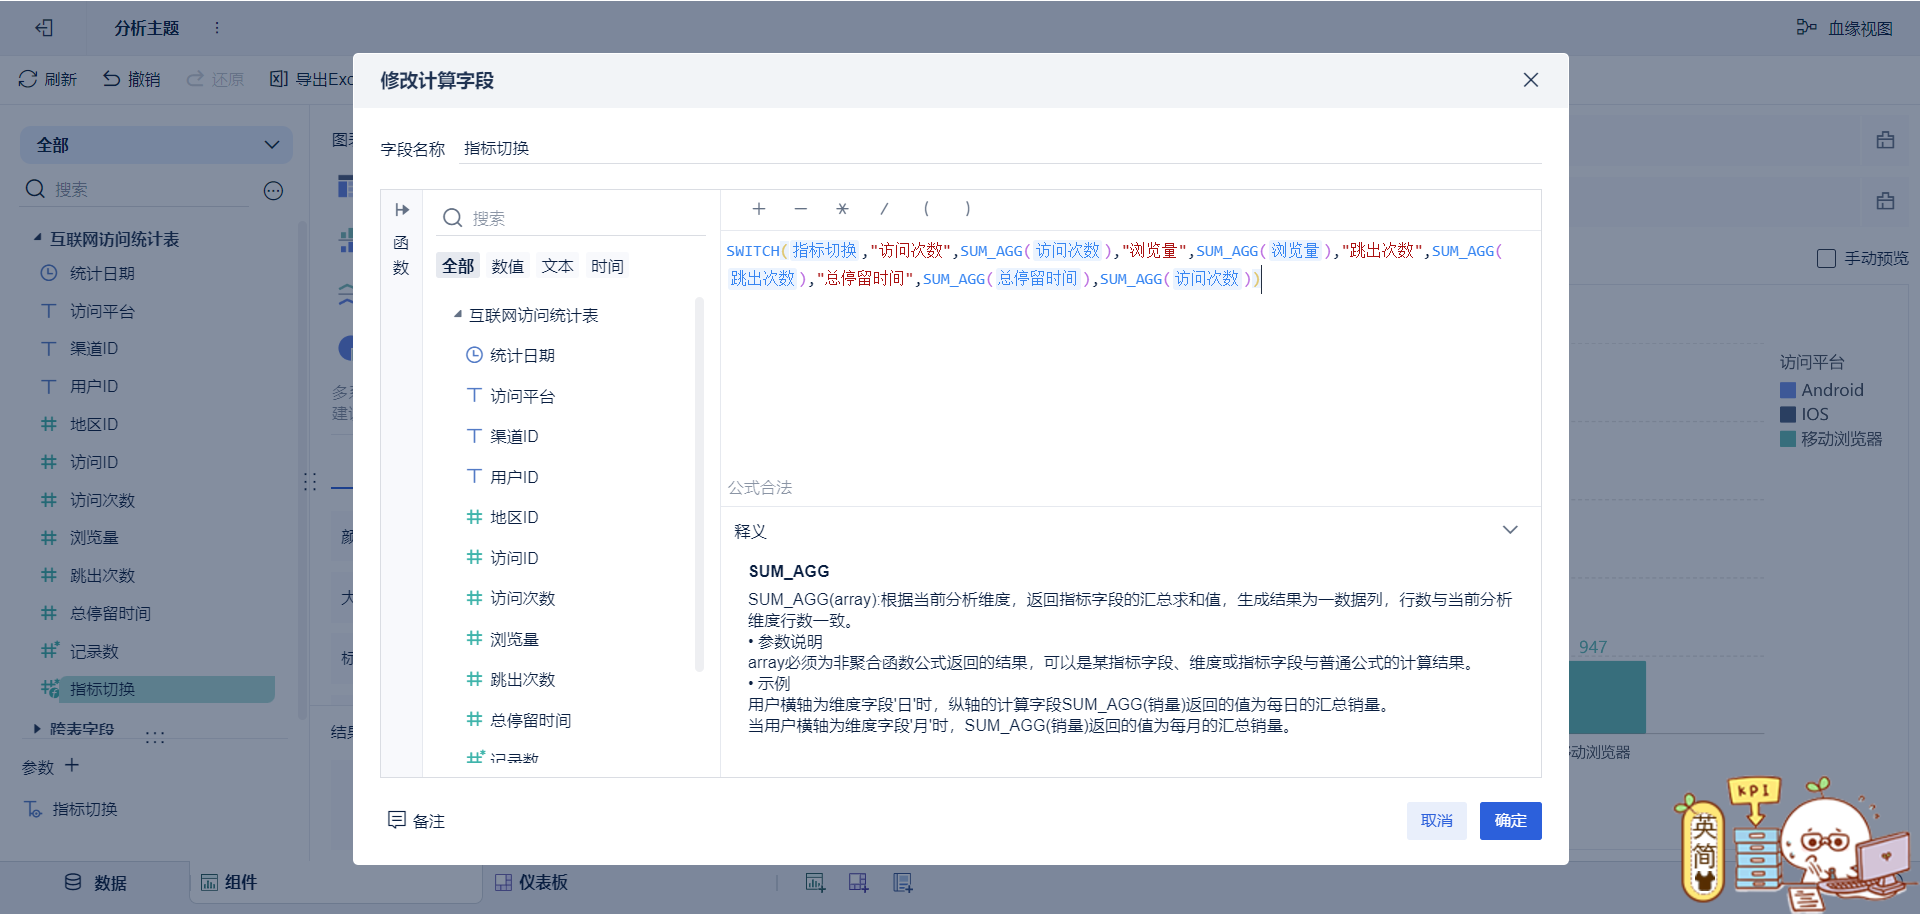Click the IOS legend color swatch
The width and height of the screenshot is (1920, 914).
pos(1788,414)
